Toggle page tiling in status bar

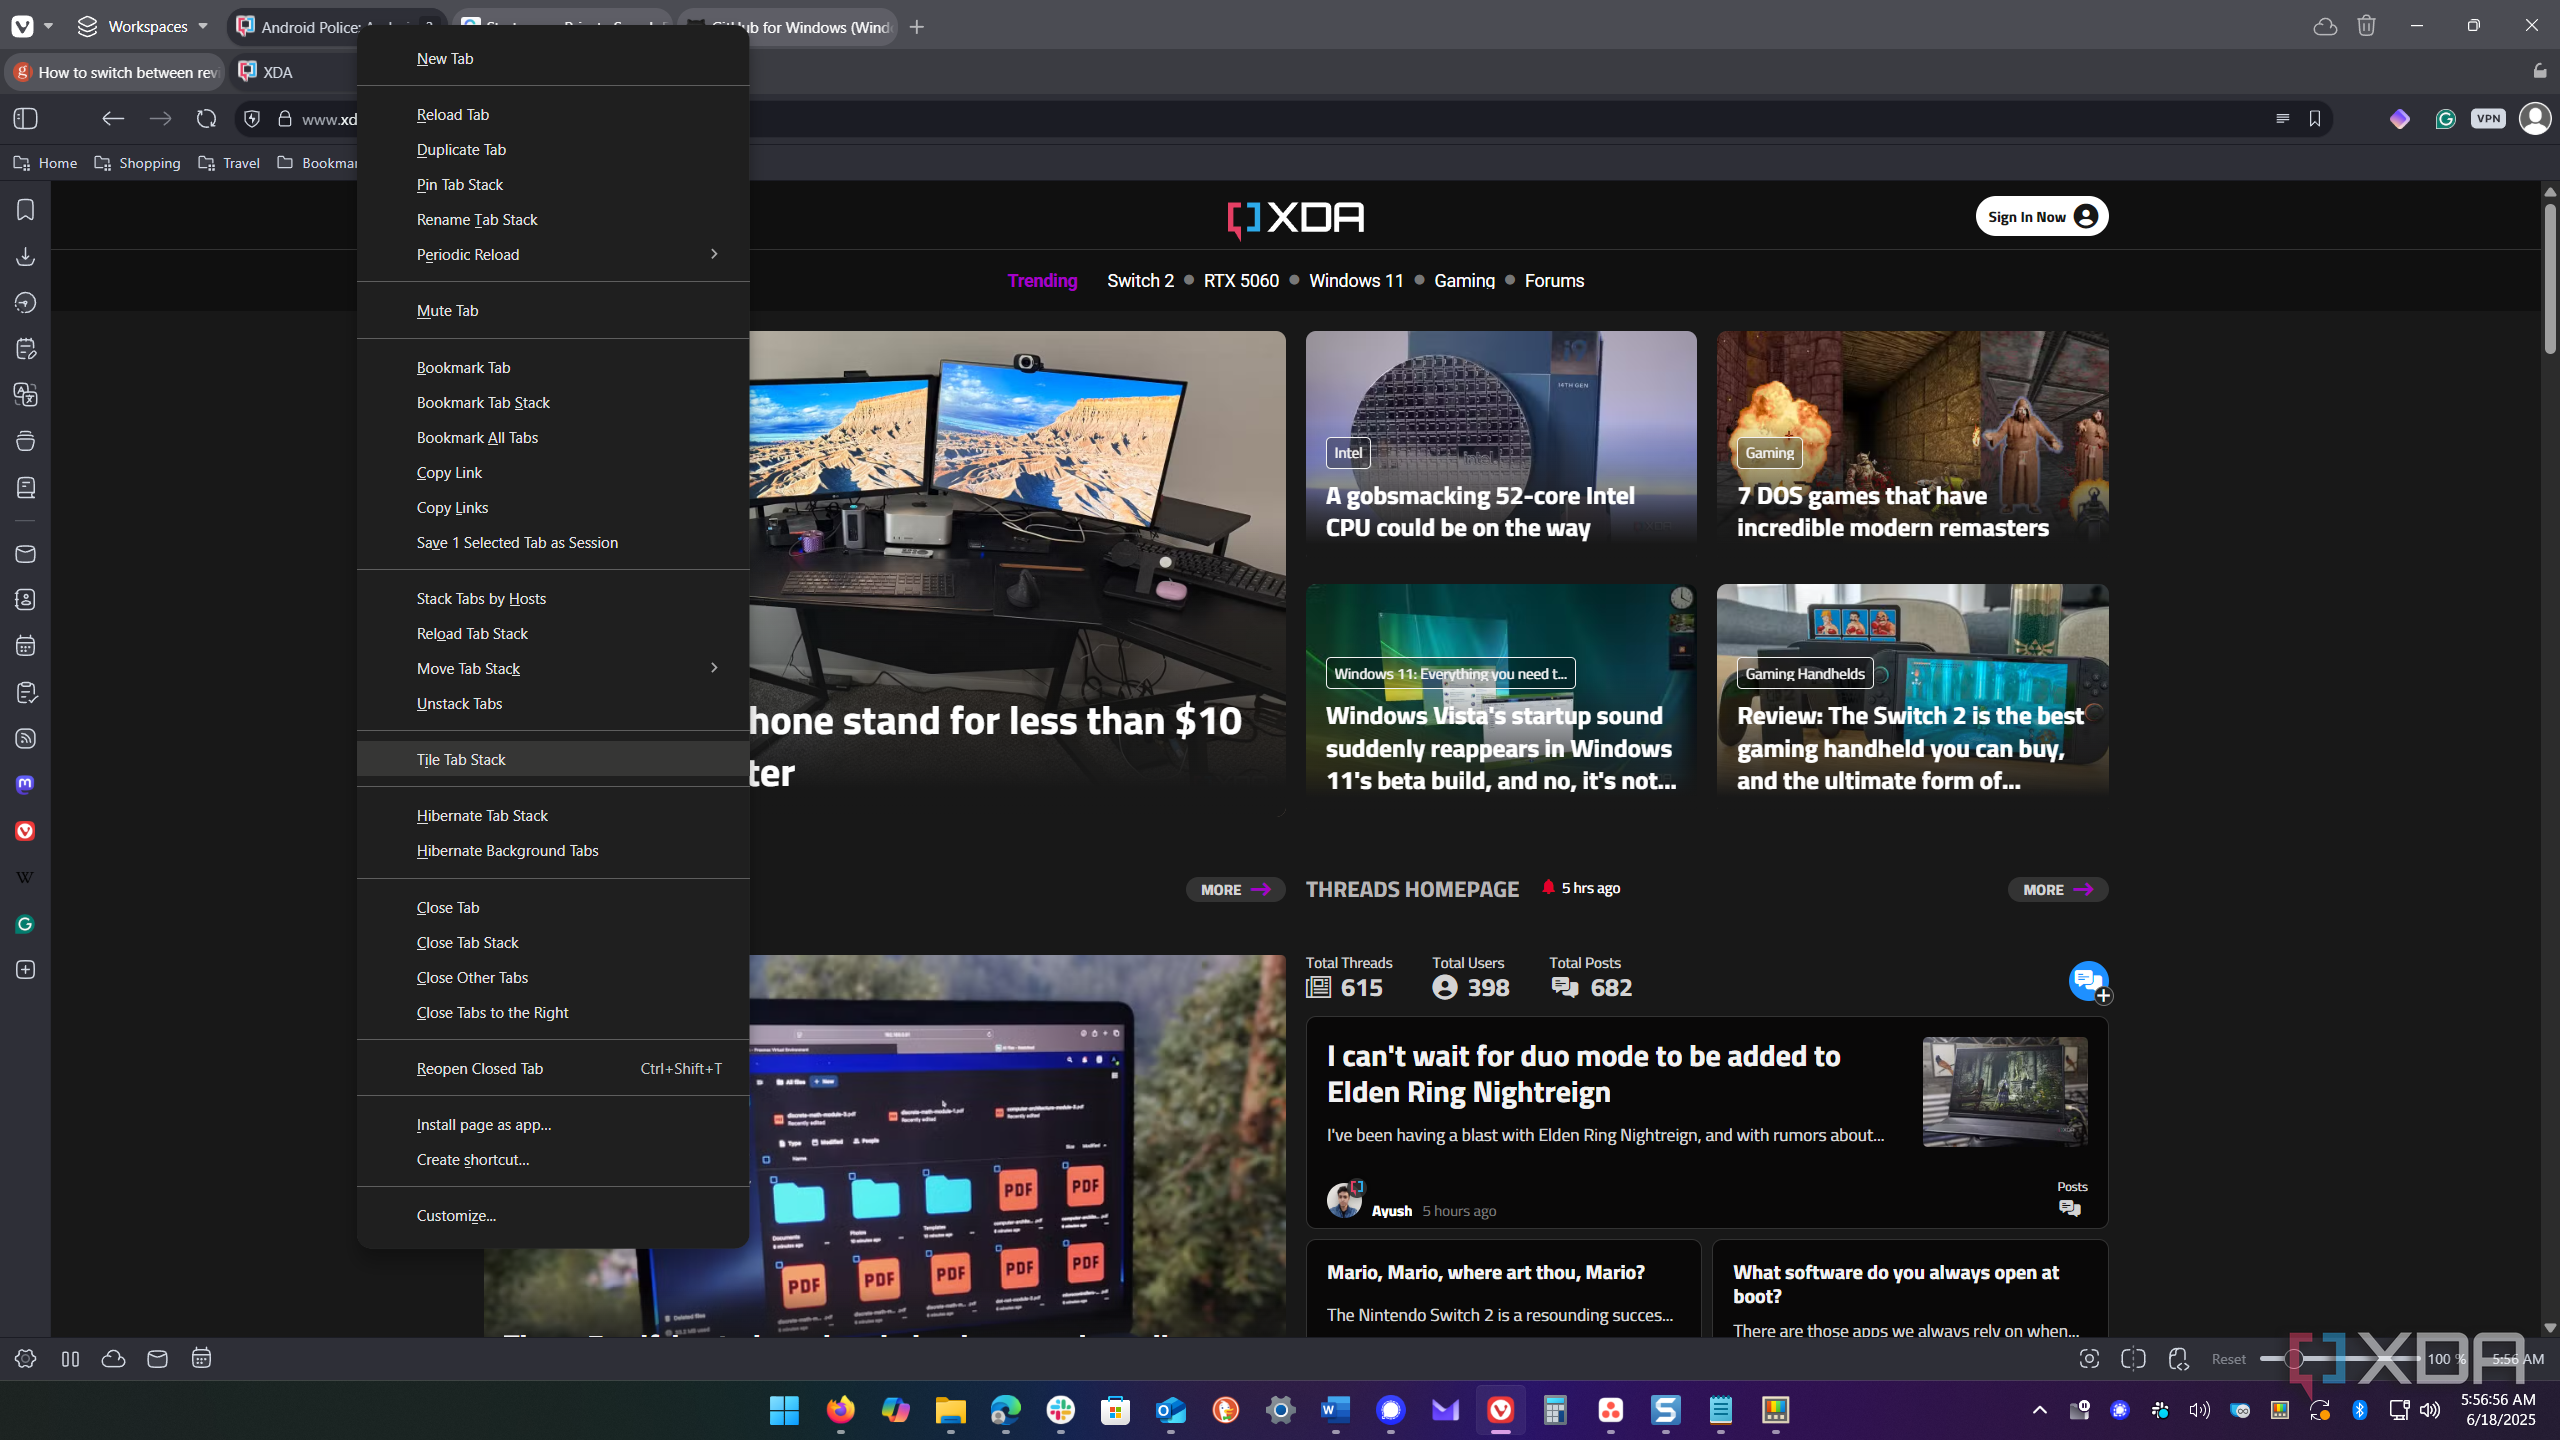point(2133,1358)
